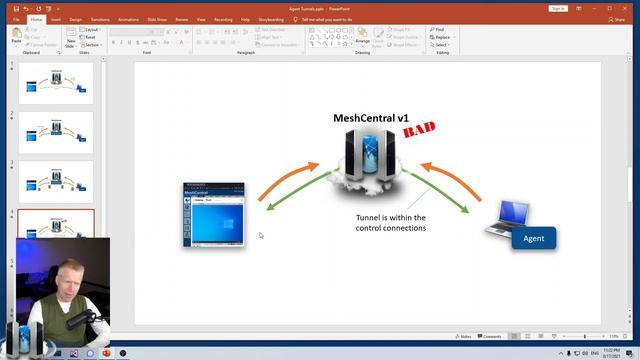Toggle Italic formatting
Viewport: 640px width, 360px height.
121,42
